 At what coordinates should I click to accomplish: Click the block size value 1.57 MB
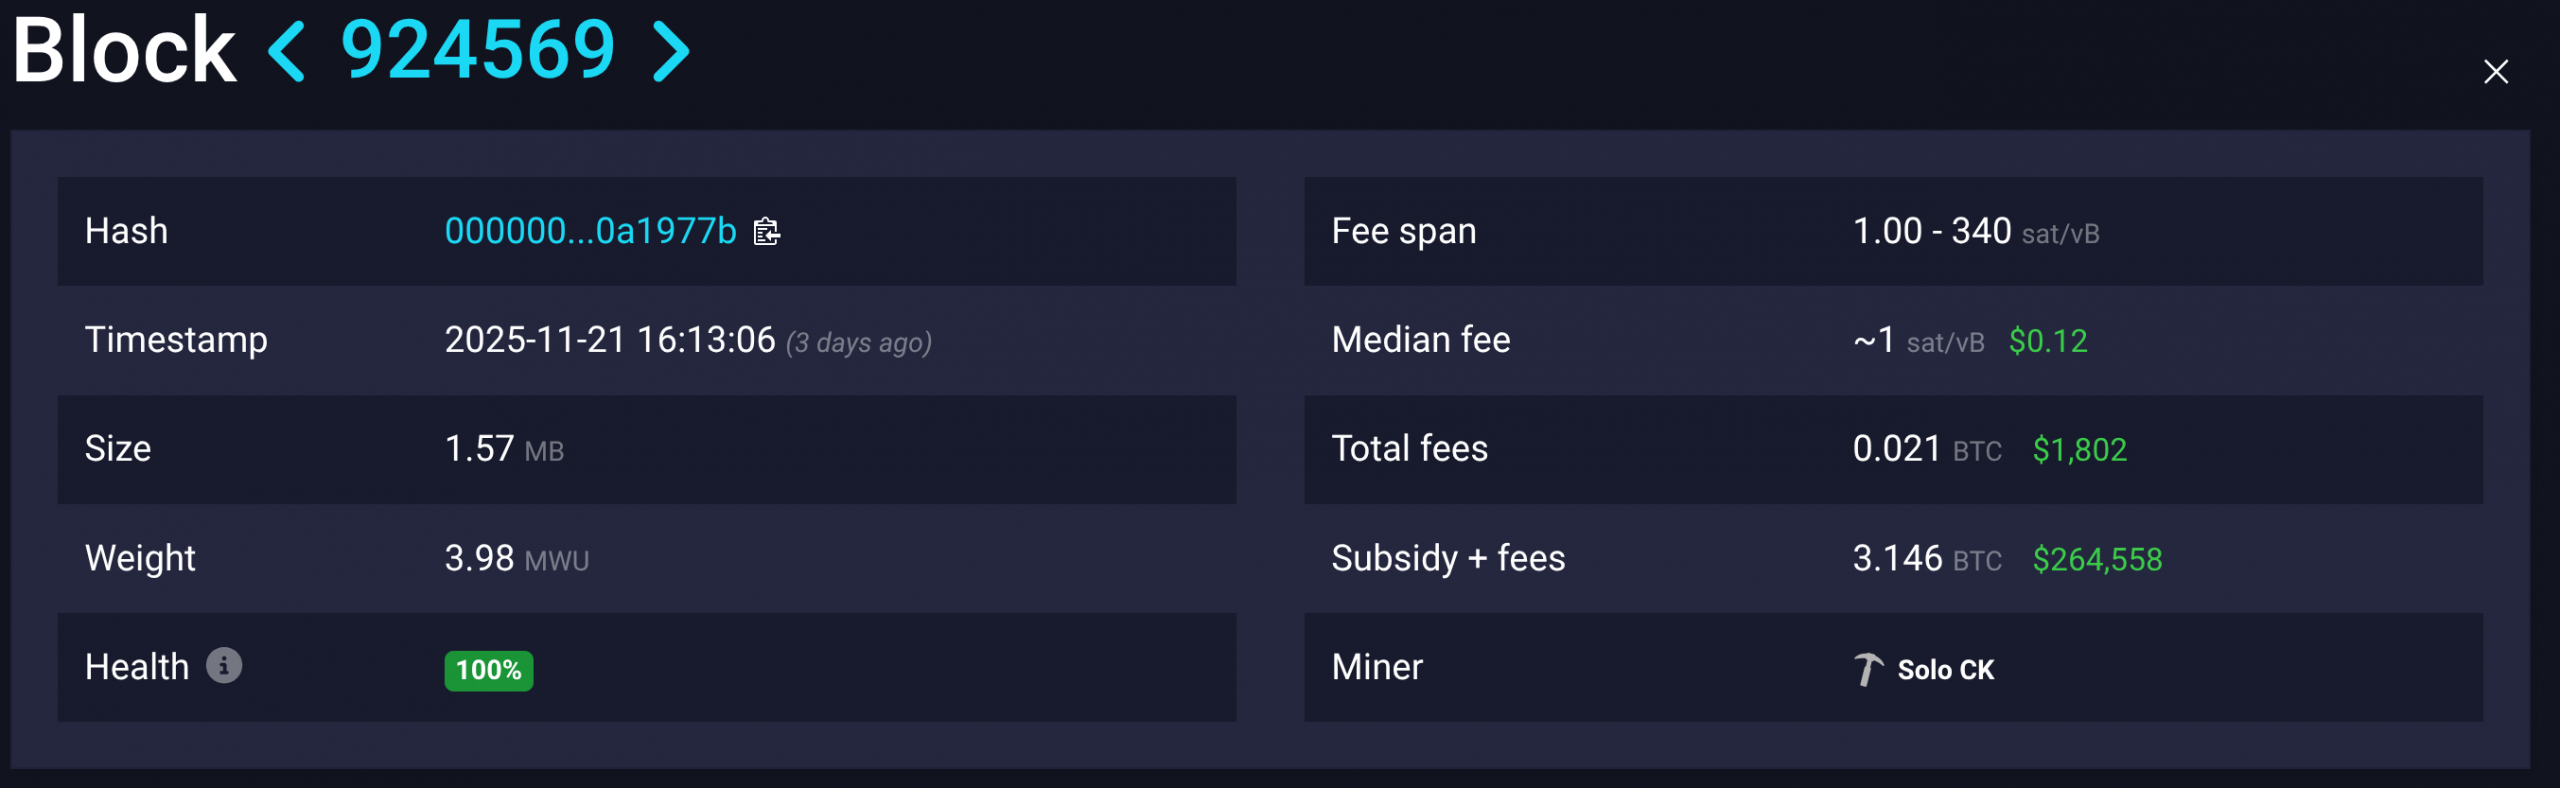[504, 450]
